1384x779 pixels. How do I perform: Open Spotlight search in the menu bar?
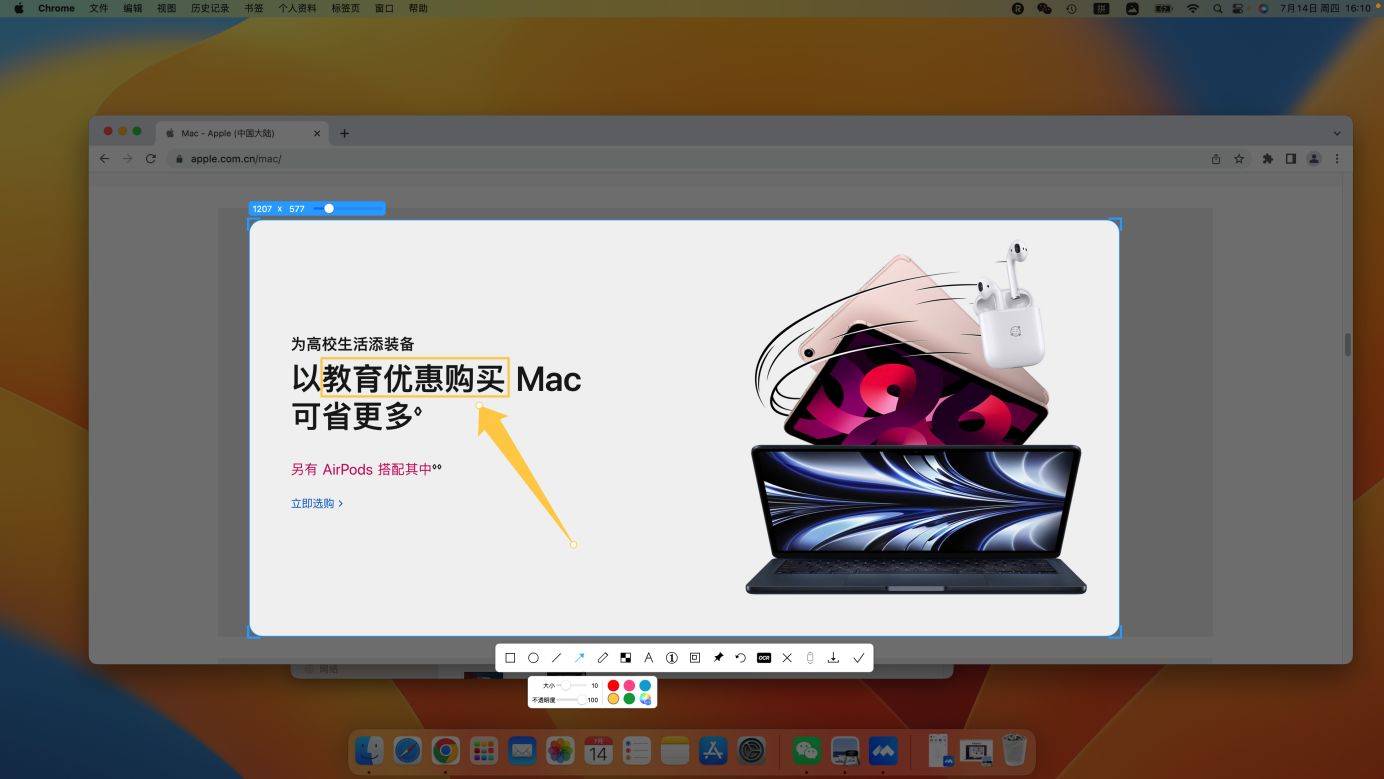click(x=1217, y=8)
